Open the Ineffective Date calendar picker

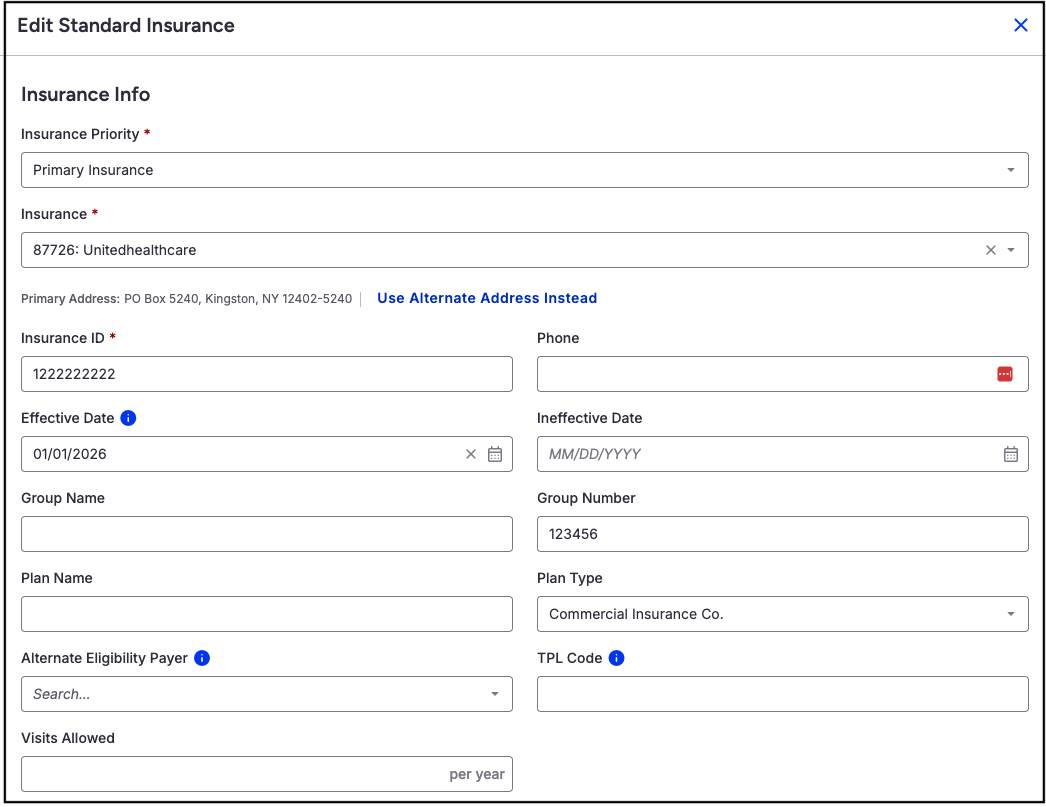pyautogui.click(x=1011, y=454)
